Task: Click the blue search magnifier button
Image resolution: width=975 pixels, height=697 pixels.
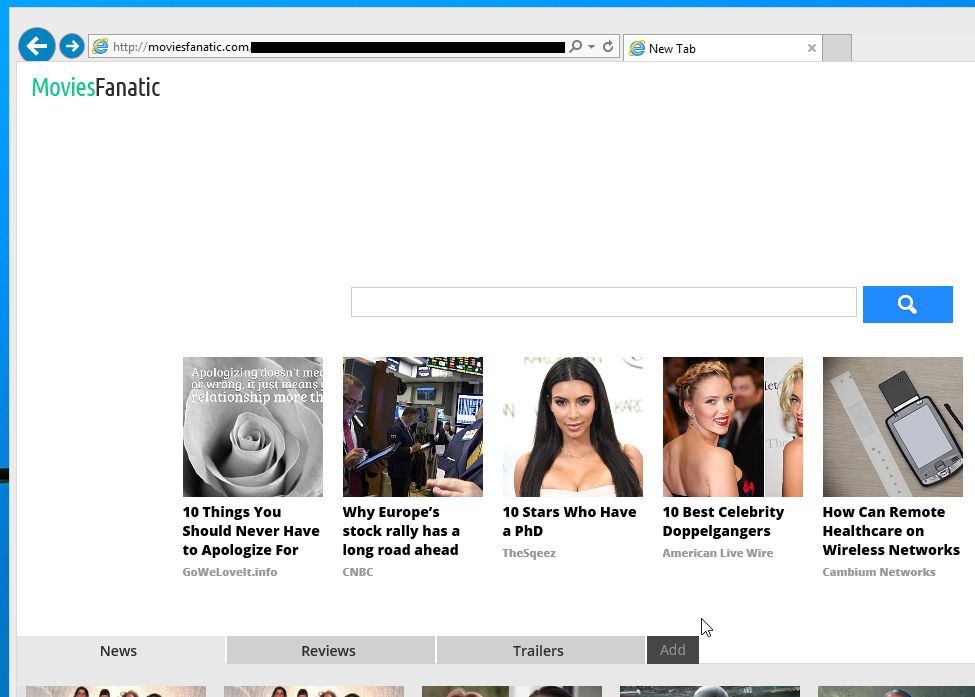Action: [907, 304]
